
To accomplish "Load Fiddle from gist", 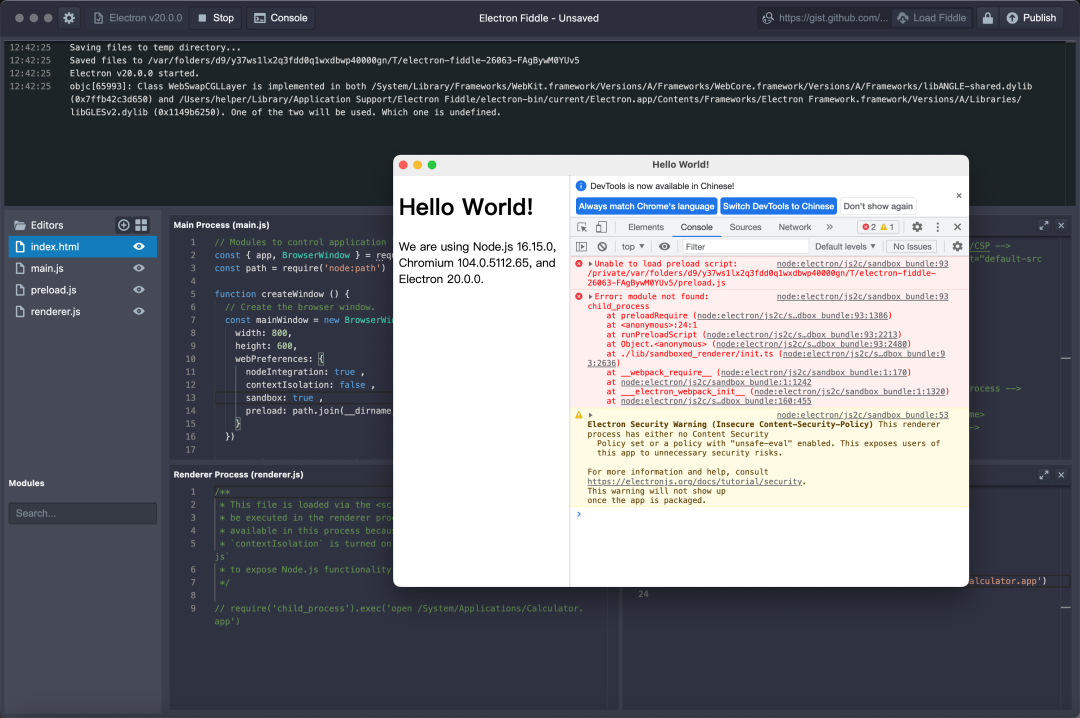I will coord(932,18).
